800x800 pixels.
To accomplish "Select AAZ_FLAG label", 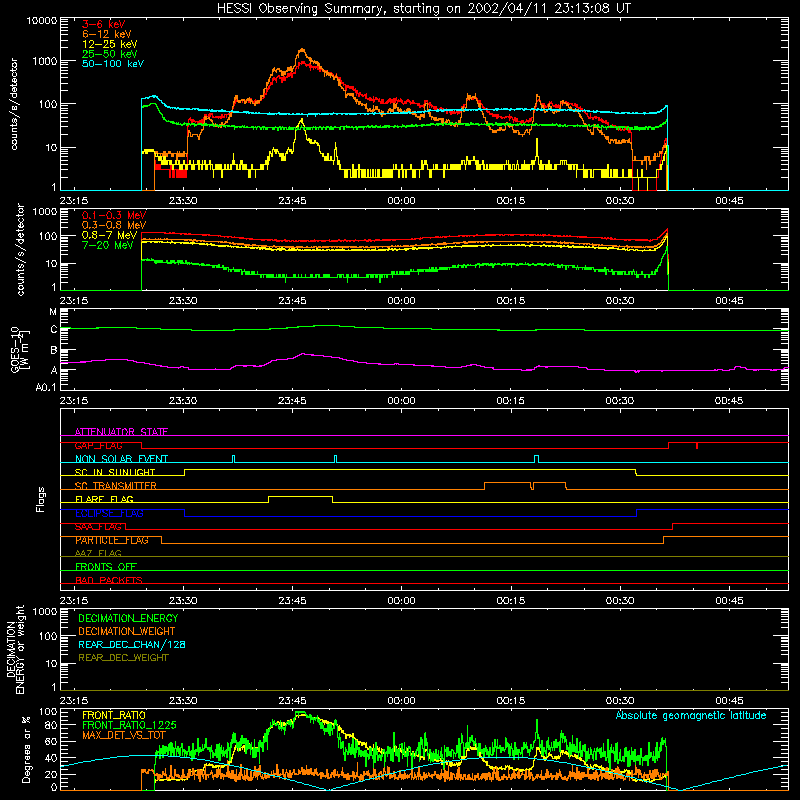I will point(98,553).
